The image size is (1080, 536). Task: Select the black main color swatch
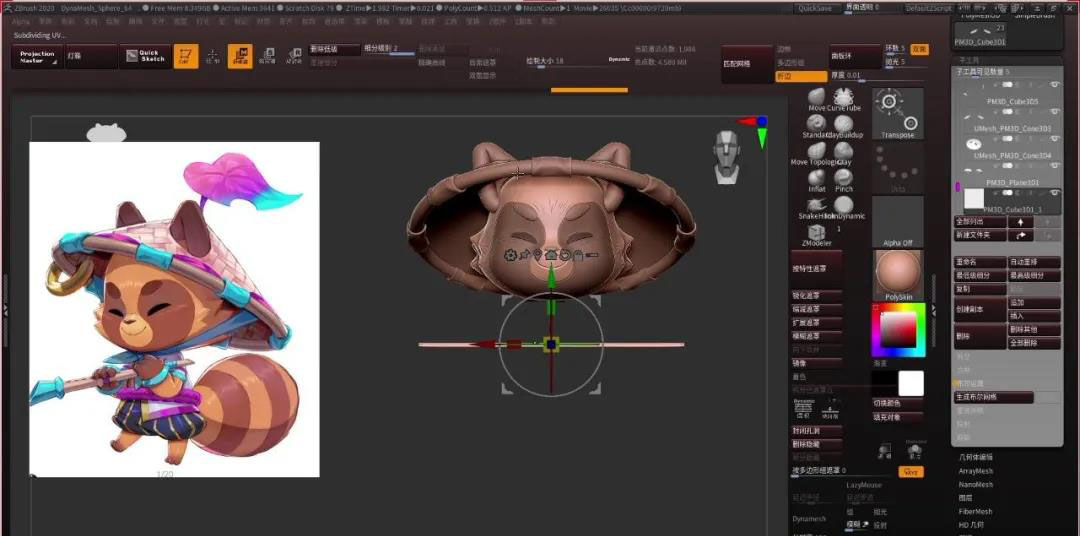[x=885, y=384]
